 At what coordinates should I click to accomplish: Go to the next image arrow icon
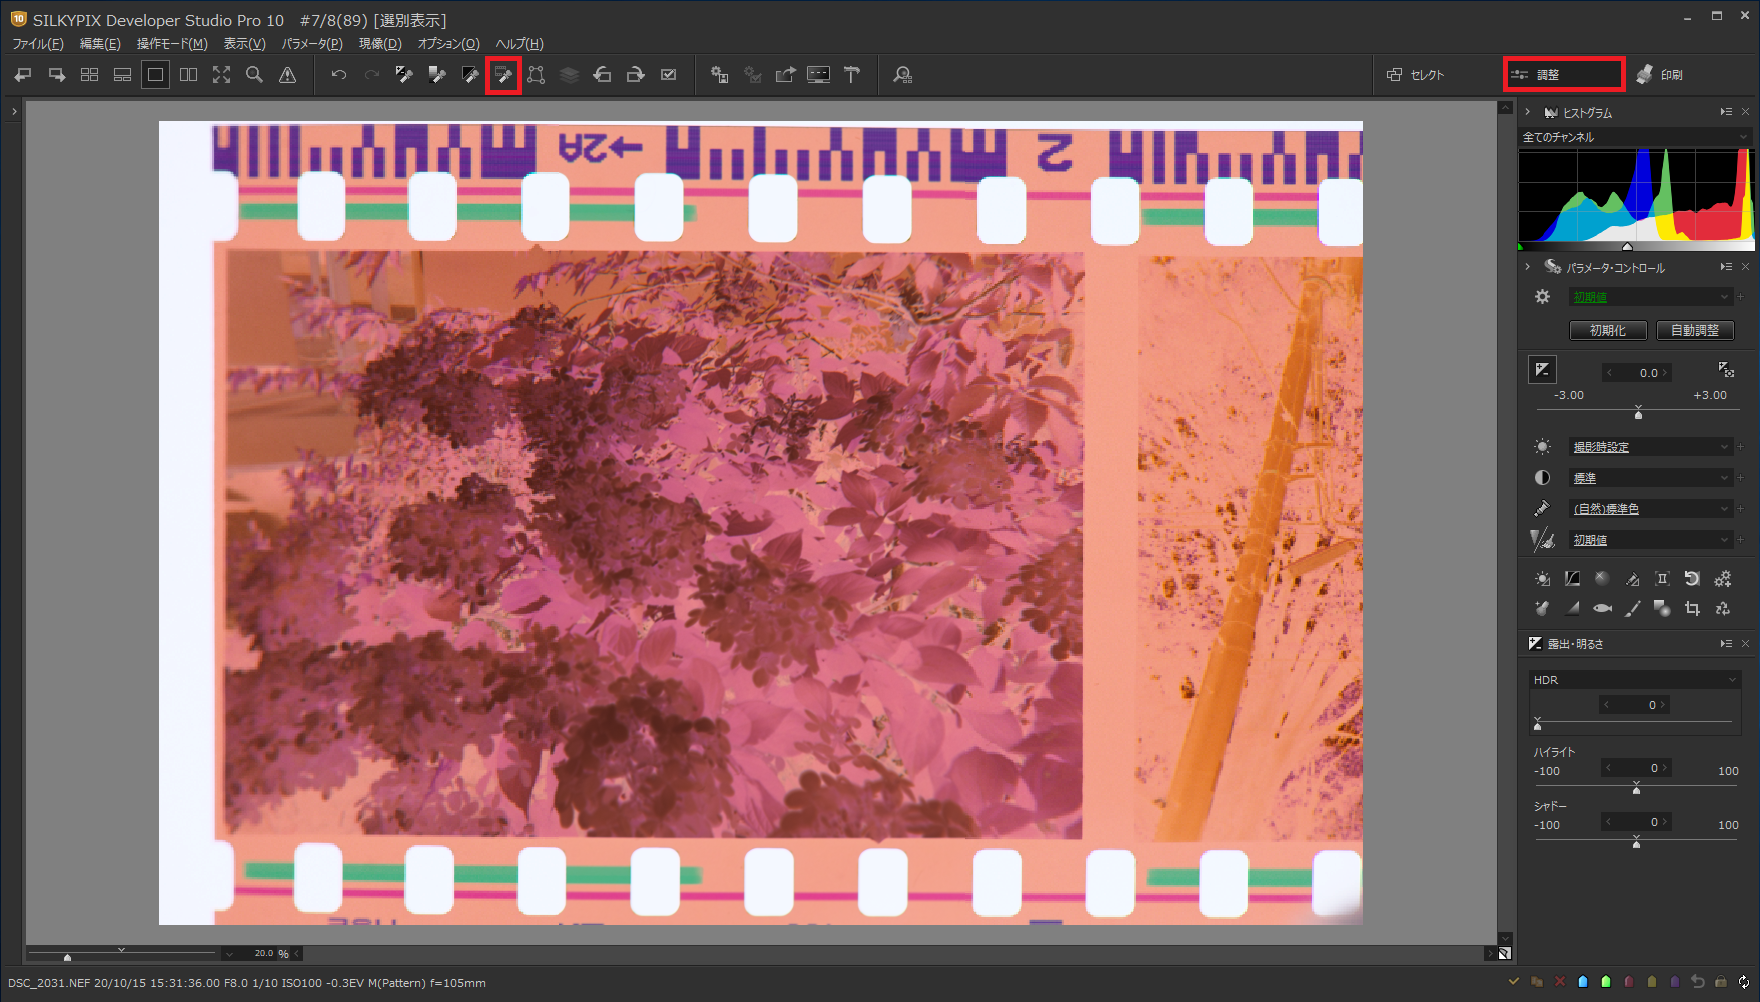(57, 75)
